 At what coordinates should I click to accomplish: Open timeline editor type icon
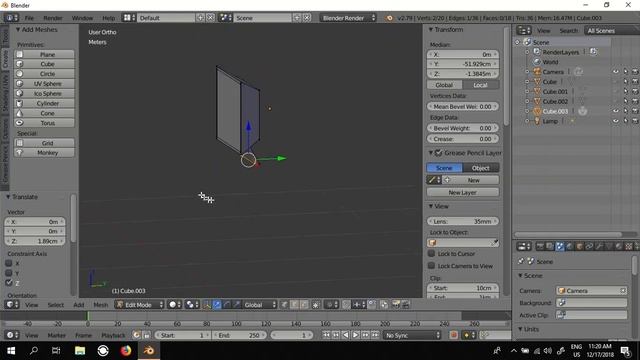click(11, 335)
